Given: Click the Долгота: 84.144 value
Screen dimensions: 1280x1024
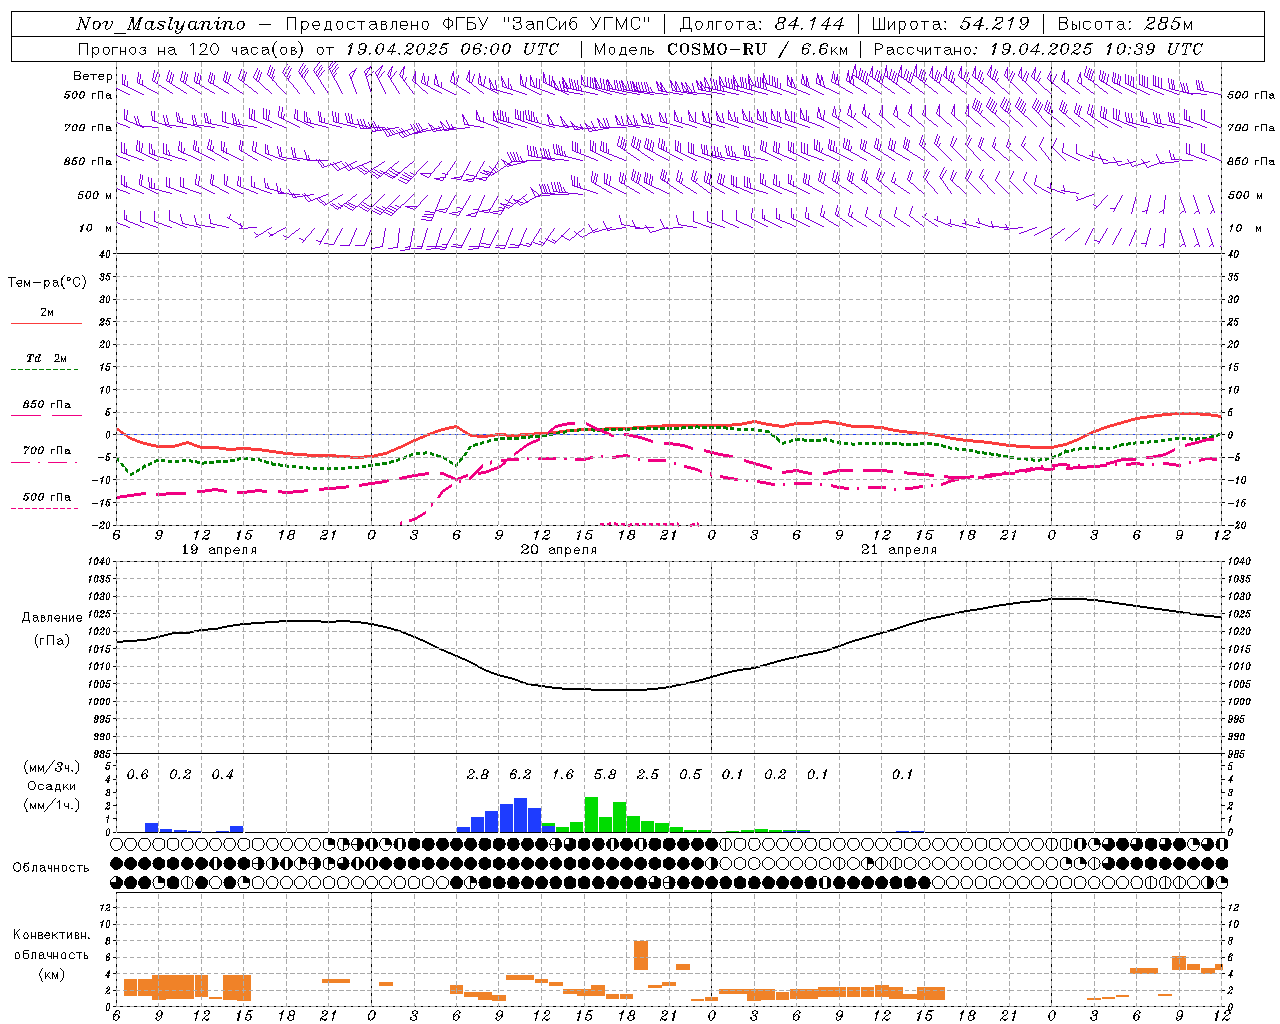Looking at the screenshot, I should (x=762, y=24).
